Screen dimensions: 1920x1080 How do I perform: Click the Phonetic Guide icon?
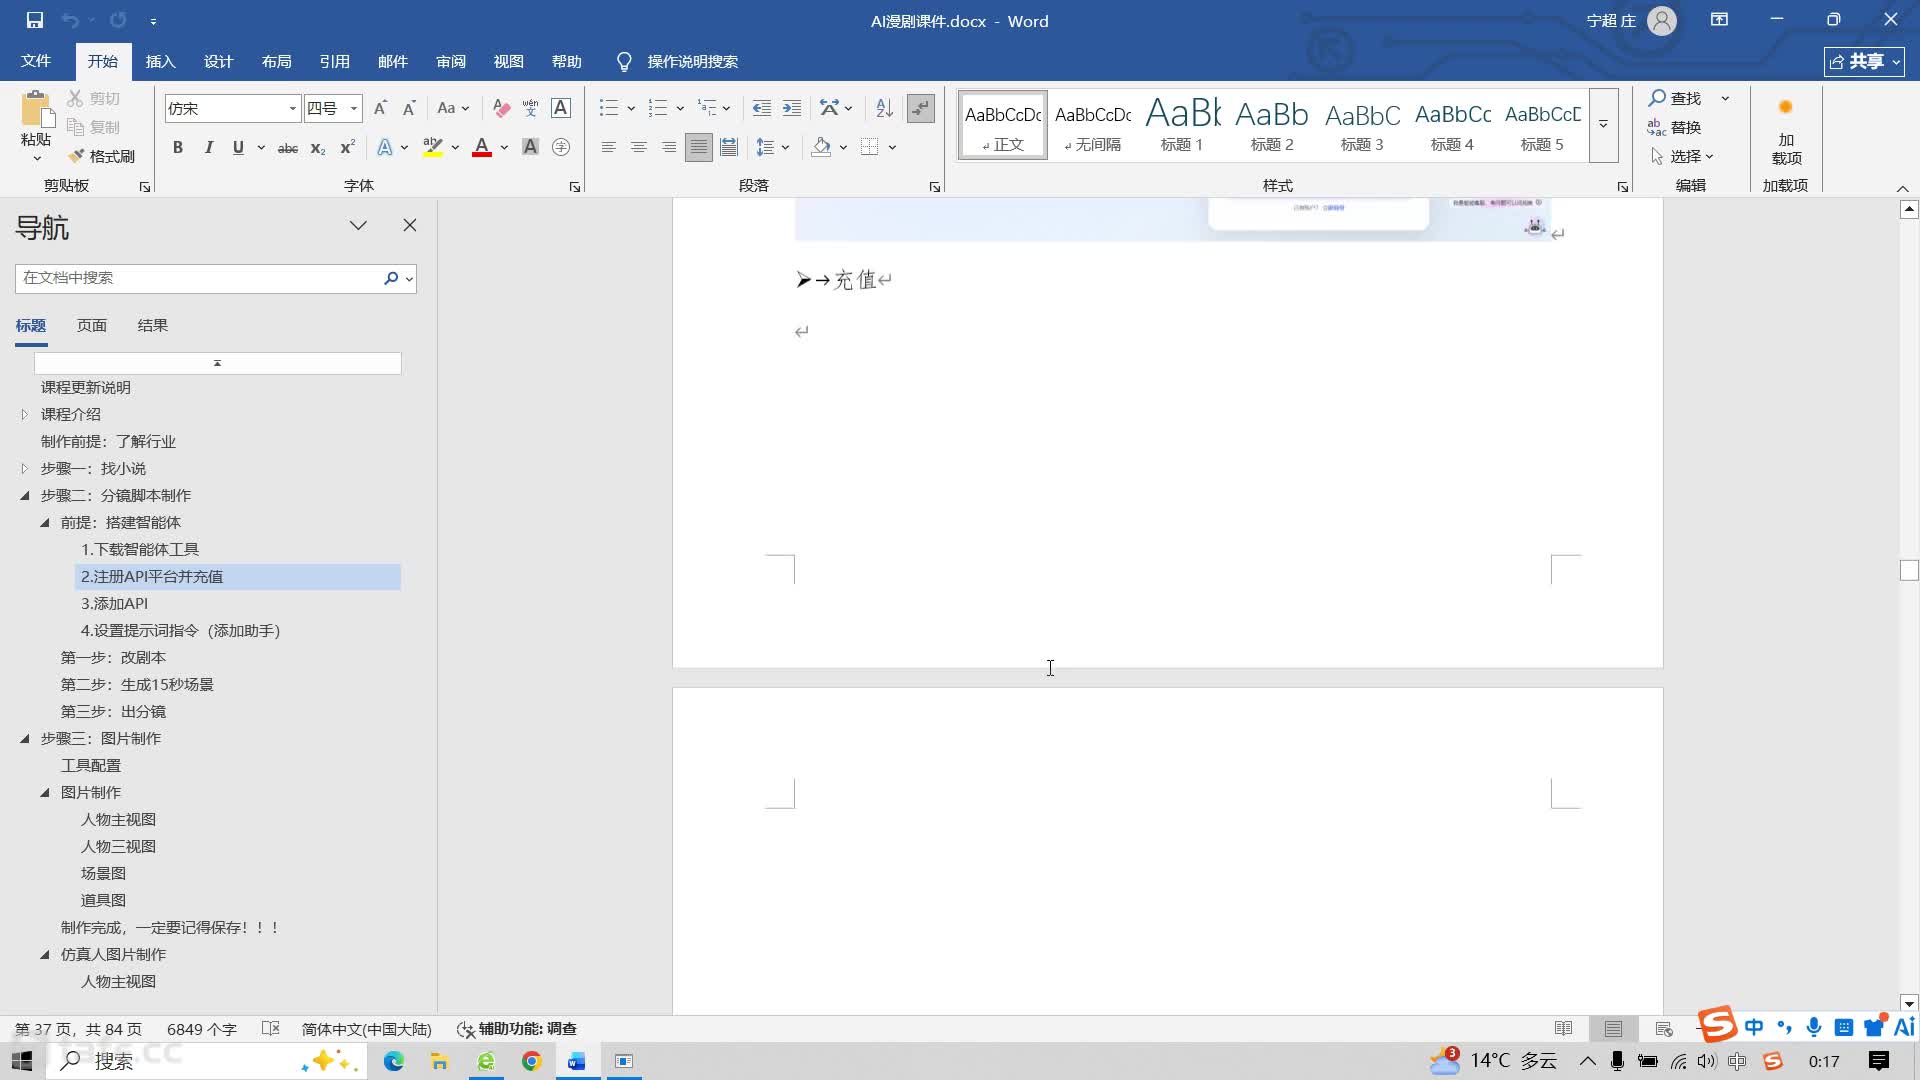coord(531,108)
